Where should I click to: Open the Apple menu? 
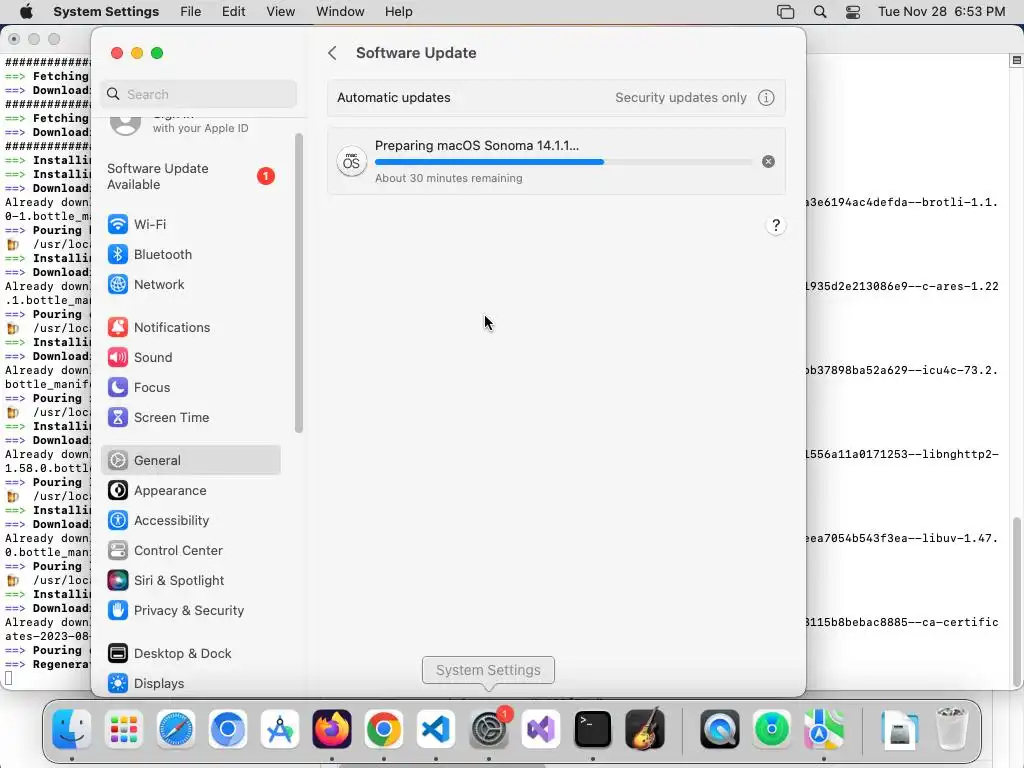[26, 12]
